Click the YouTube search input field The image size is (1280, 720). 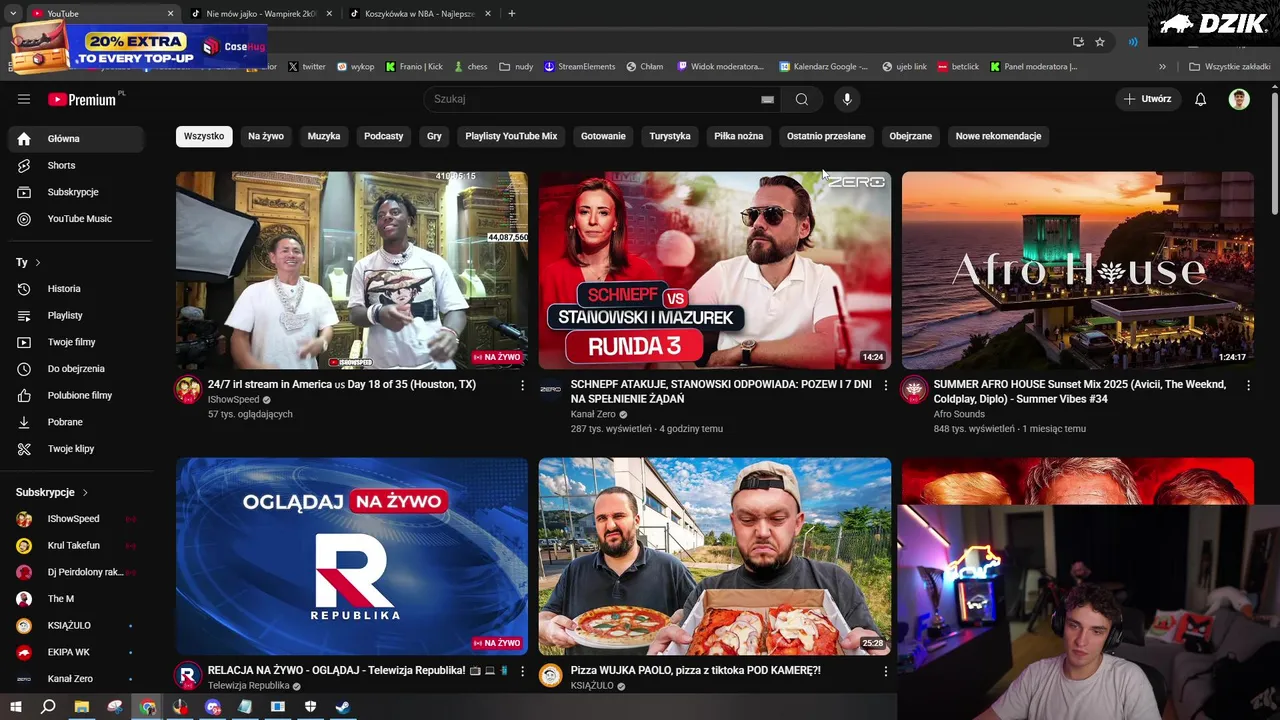pos(595,99)
